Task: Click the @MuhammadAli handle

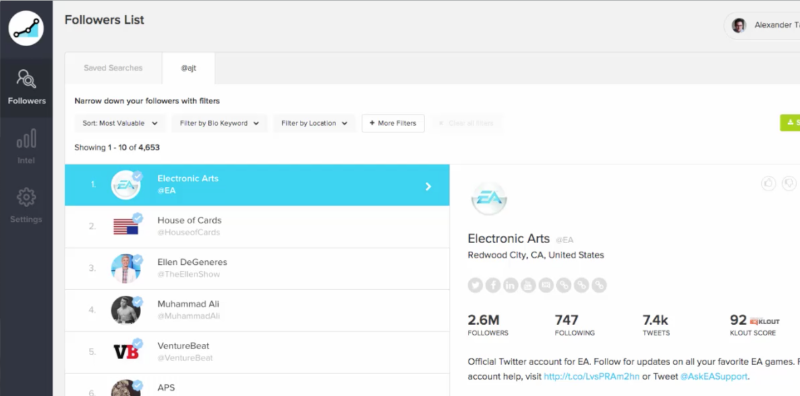Action: [188, 316]
